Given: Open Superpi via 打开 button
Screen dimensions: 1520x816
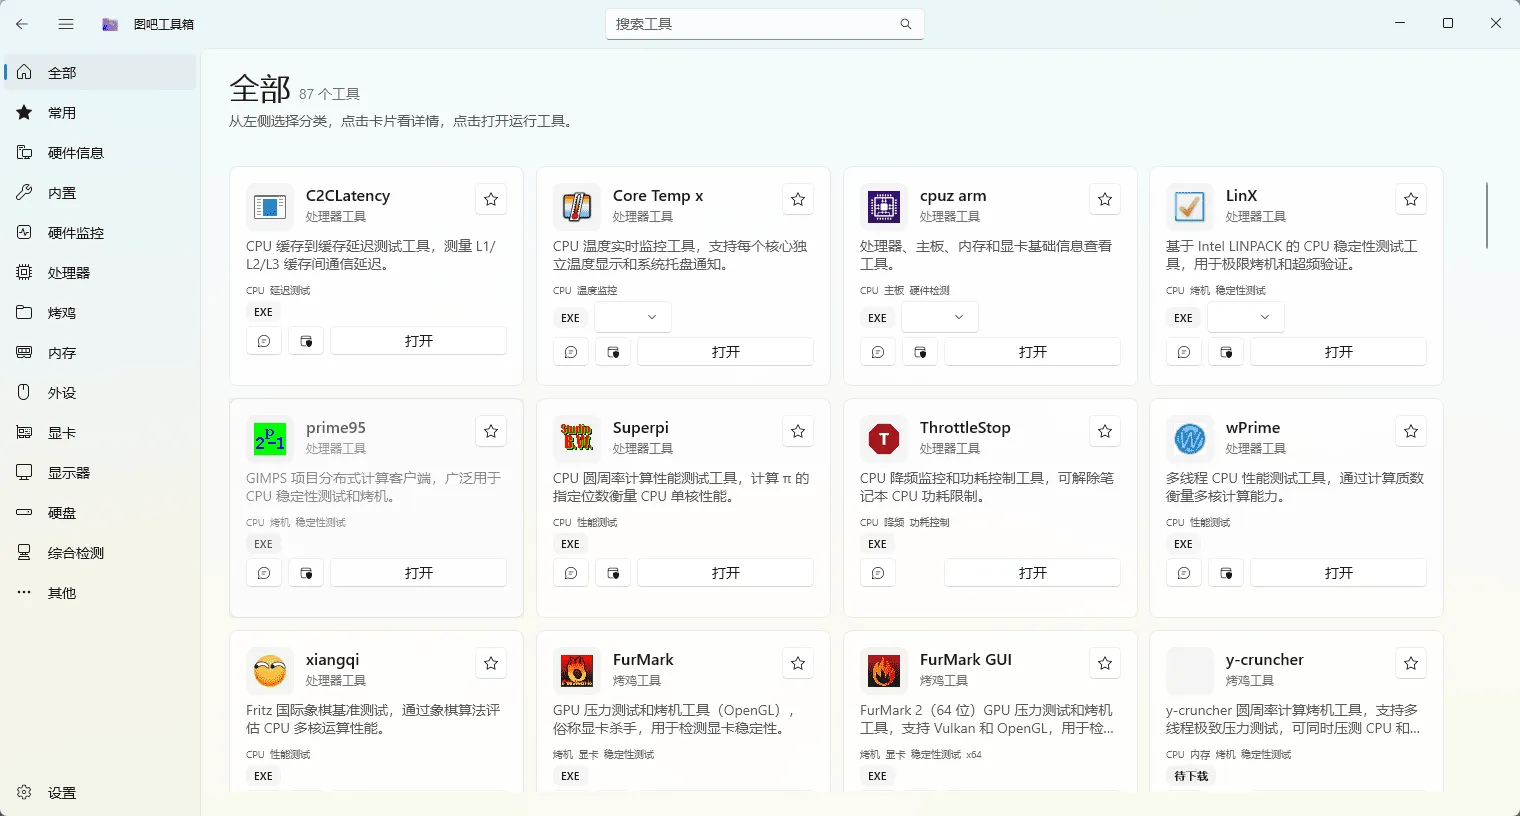Looking at the screenshot, I should tap(726, 573).
